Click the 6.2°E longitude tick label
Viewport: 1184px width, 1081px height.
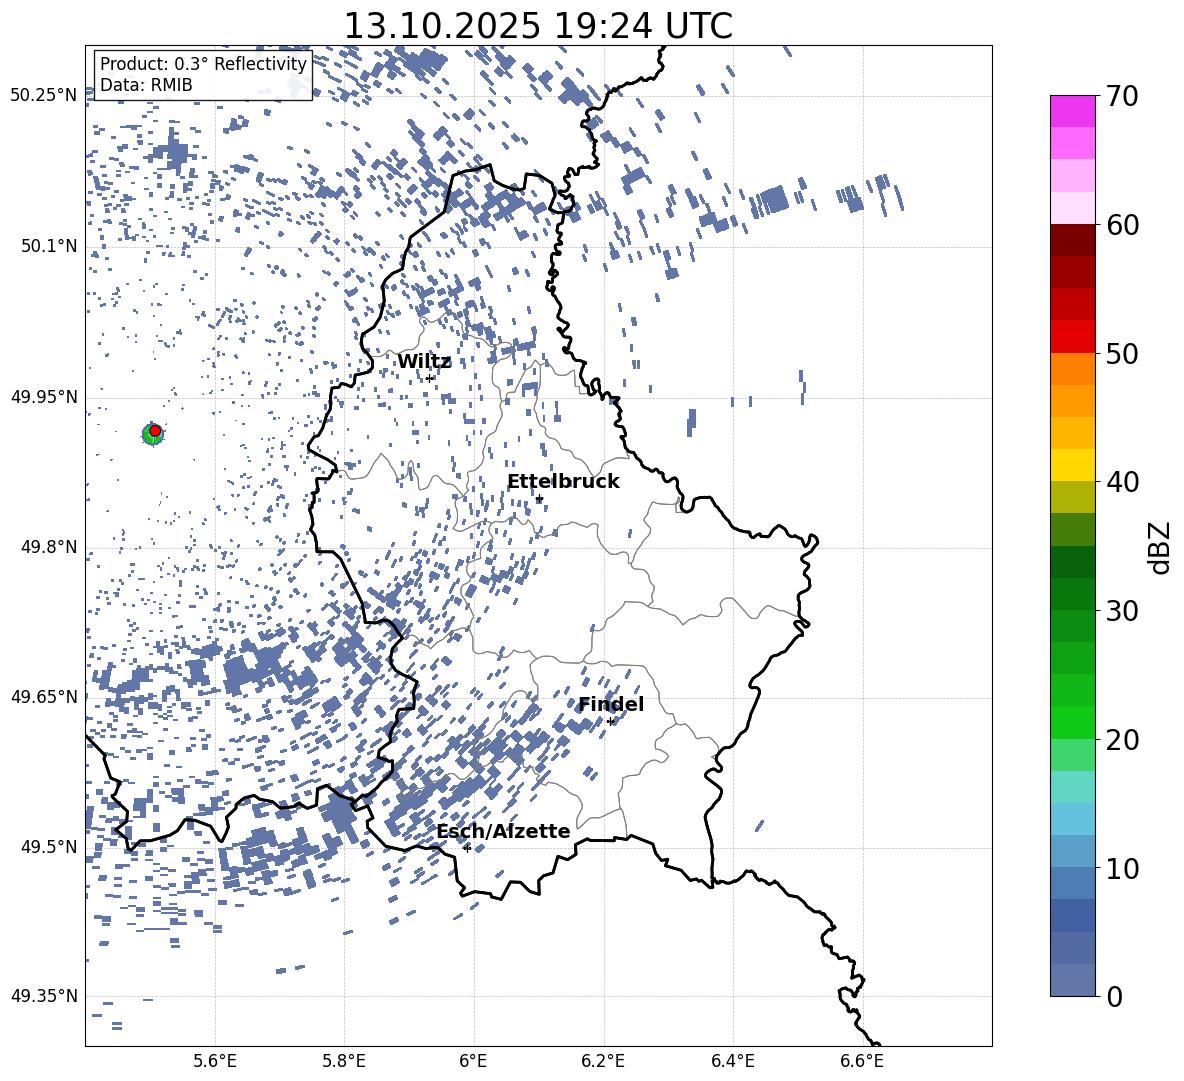point(603,1061)
